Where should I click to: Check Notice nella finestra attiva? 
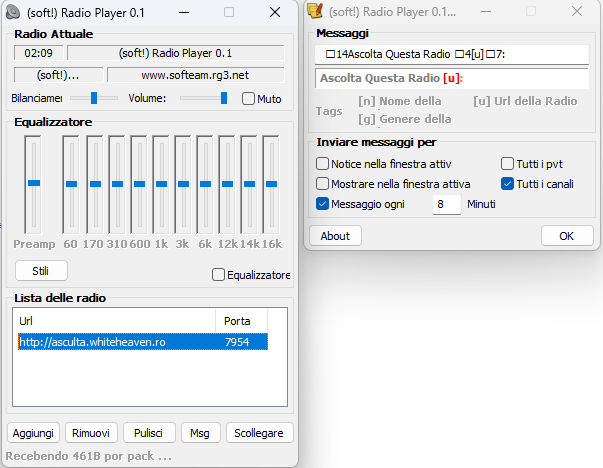[x=322, y=163]
